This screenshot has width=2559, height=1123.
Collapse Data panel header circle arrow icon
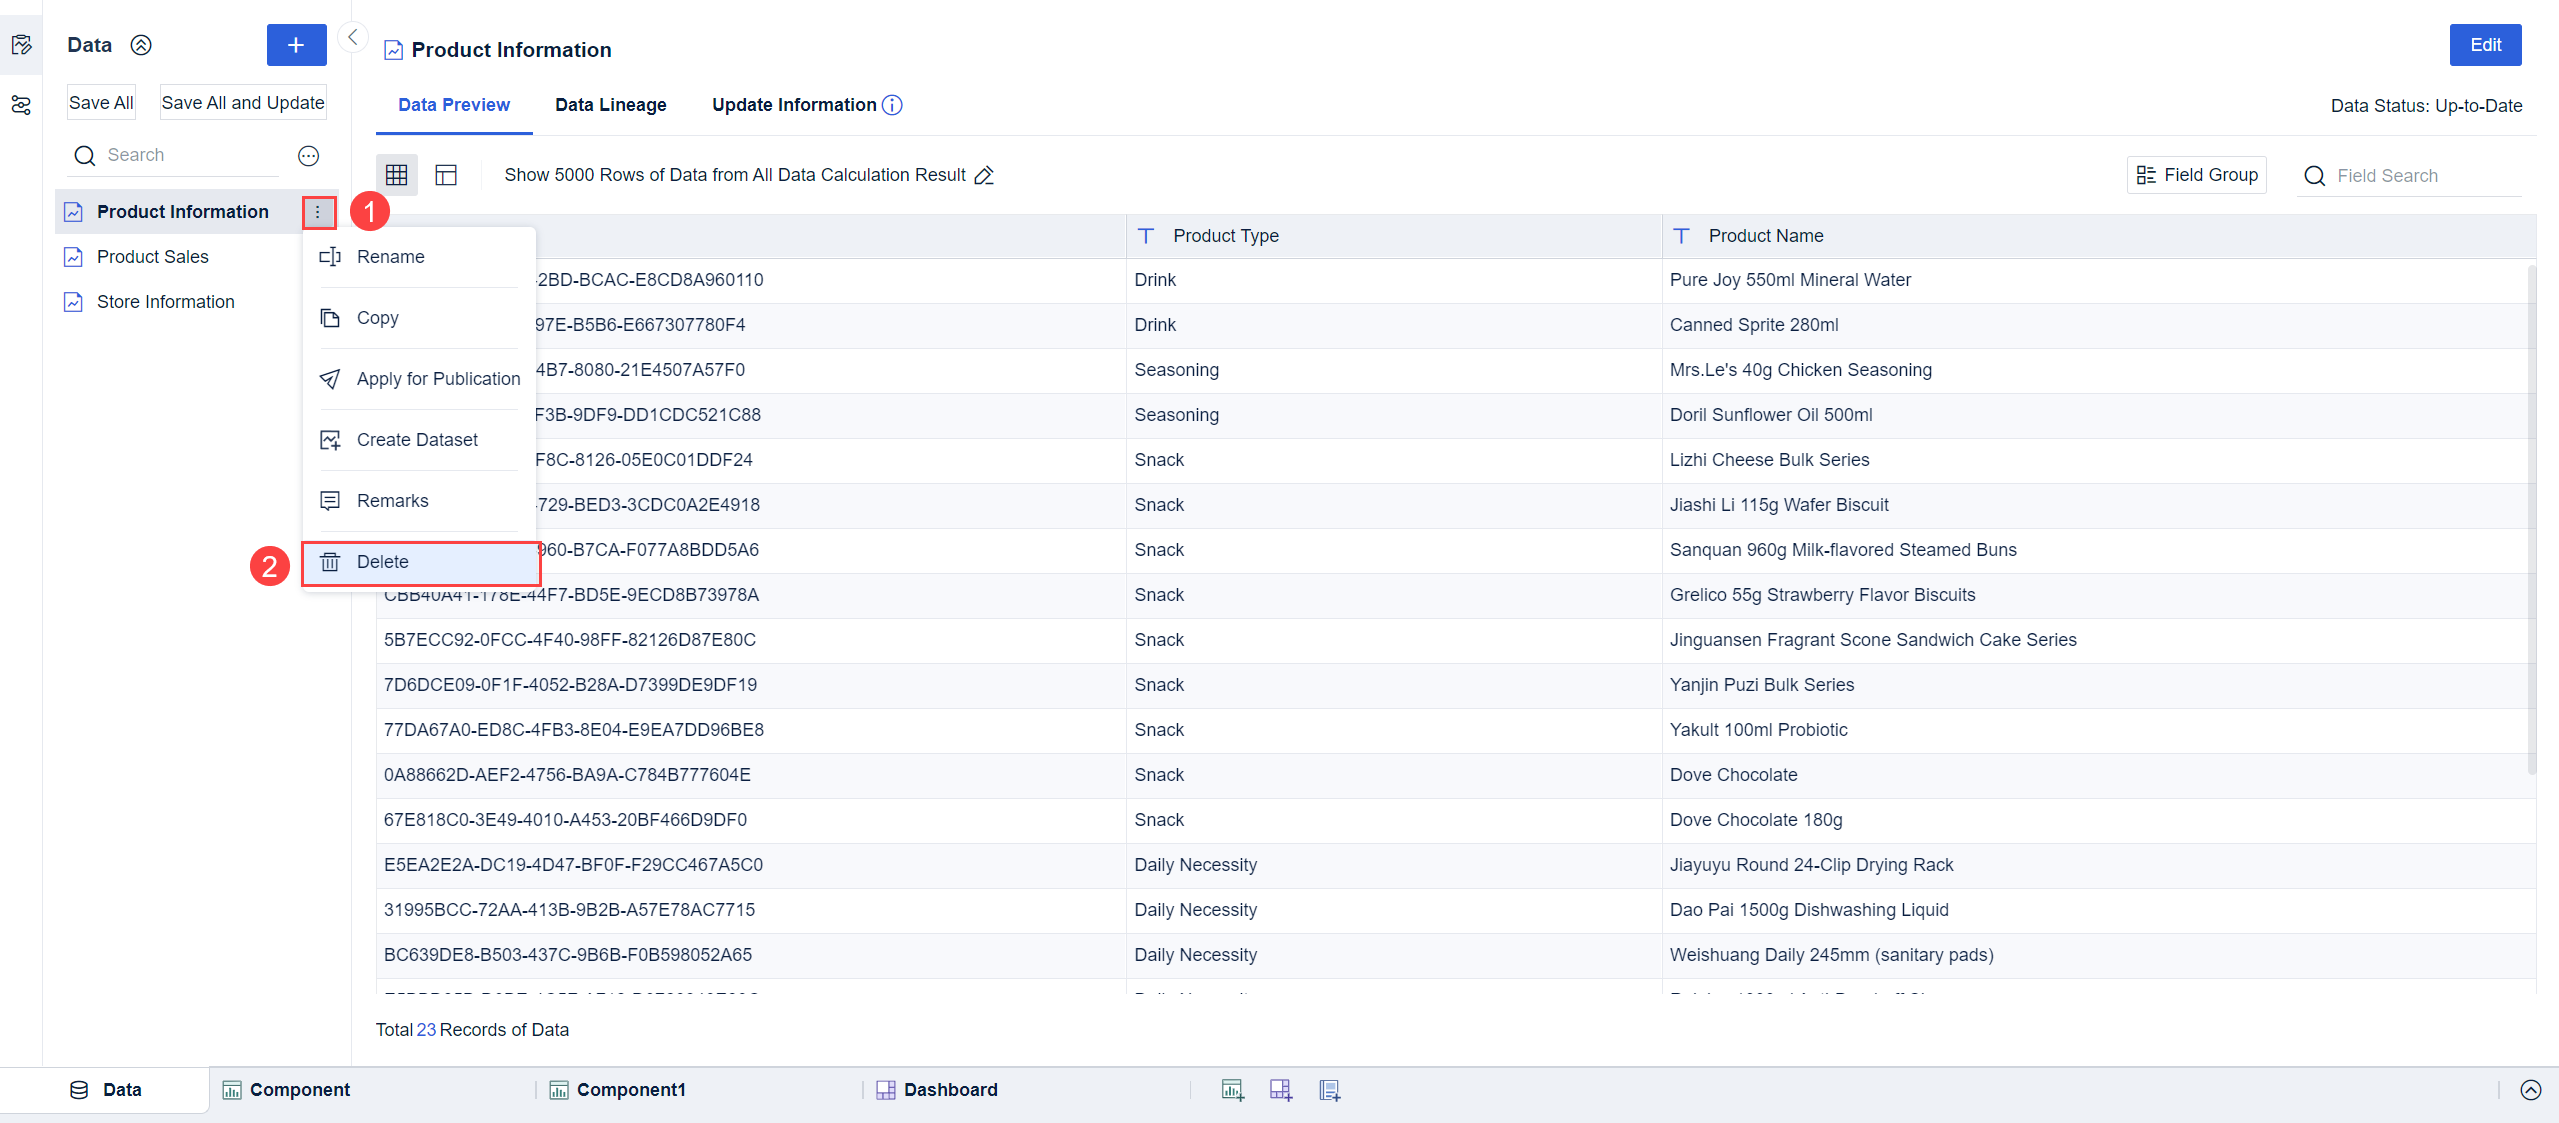(x=141, y=45)
